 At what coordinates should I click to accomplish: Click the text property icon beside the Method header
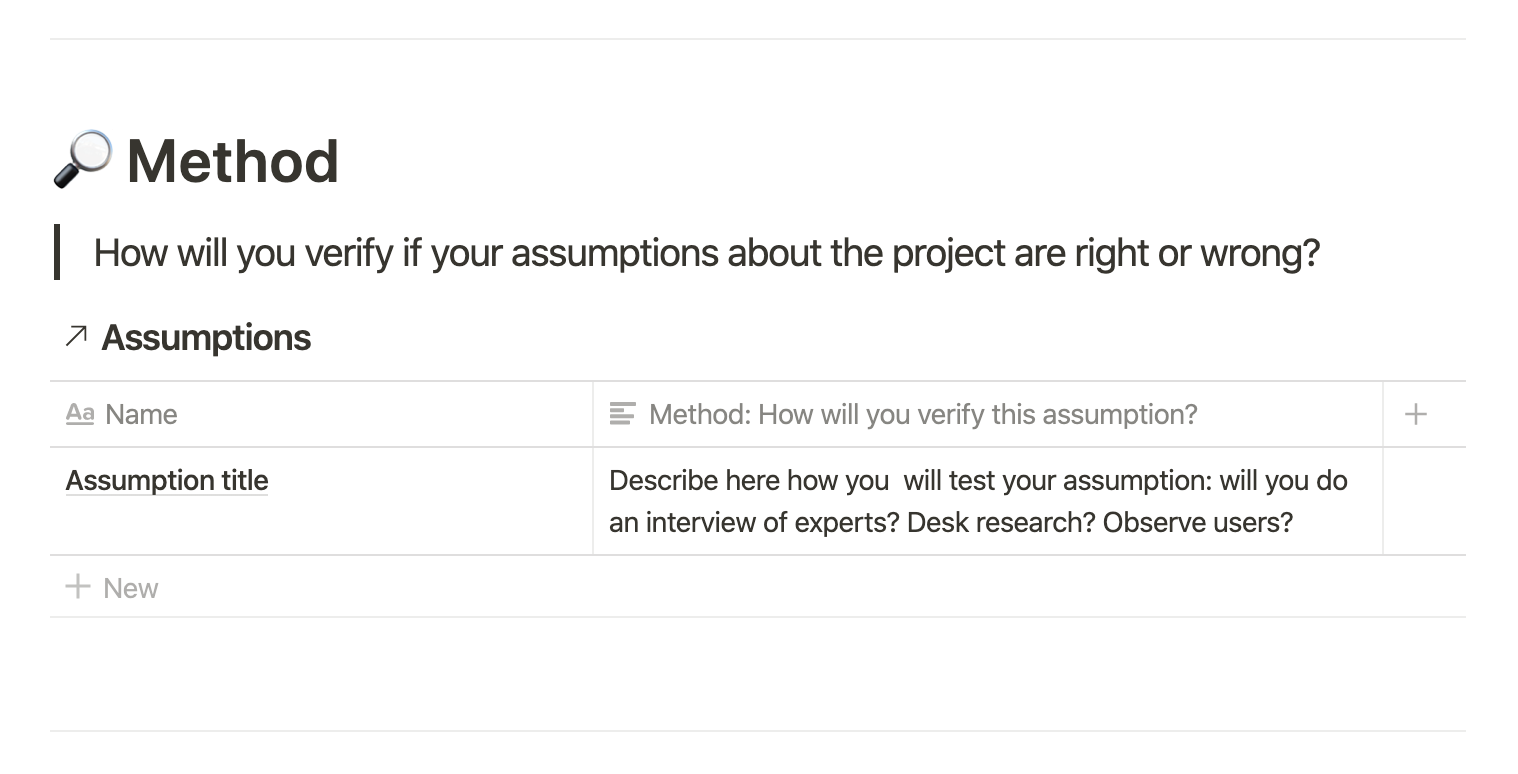pos(623,413)
